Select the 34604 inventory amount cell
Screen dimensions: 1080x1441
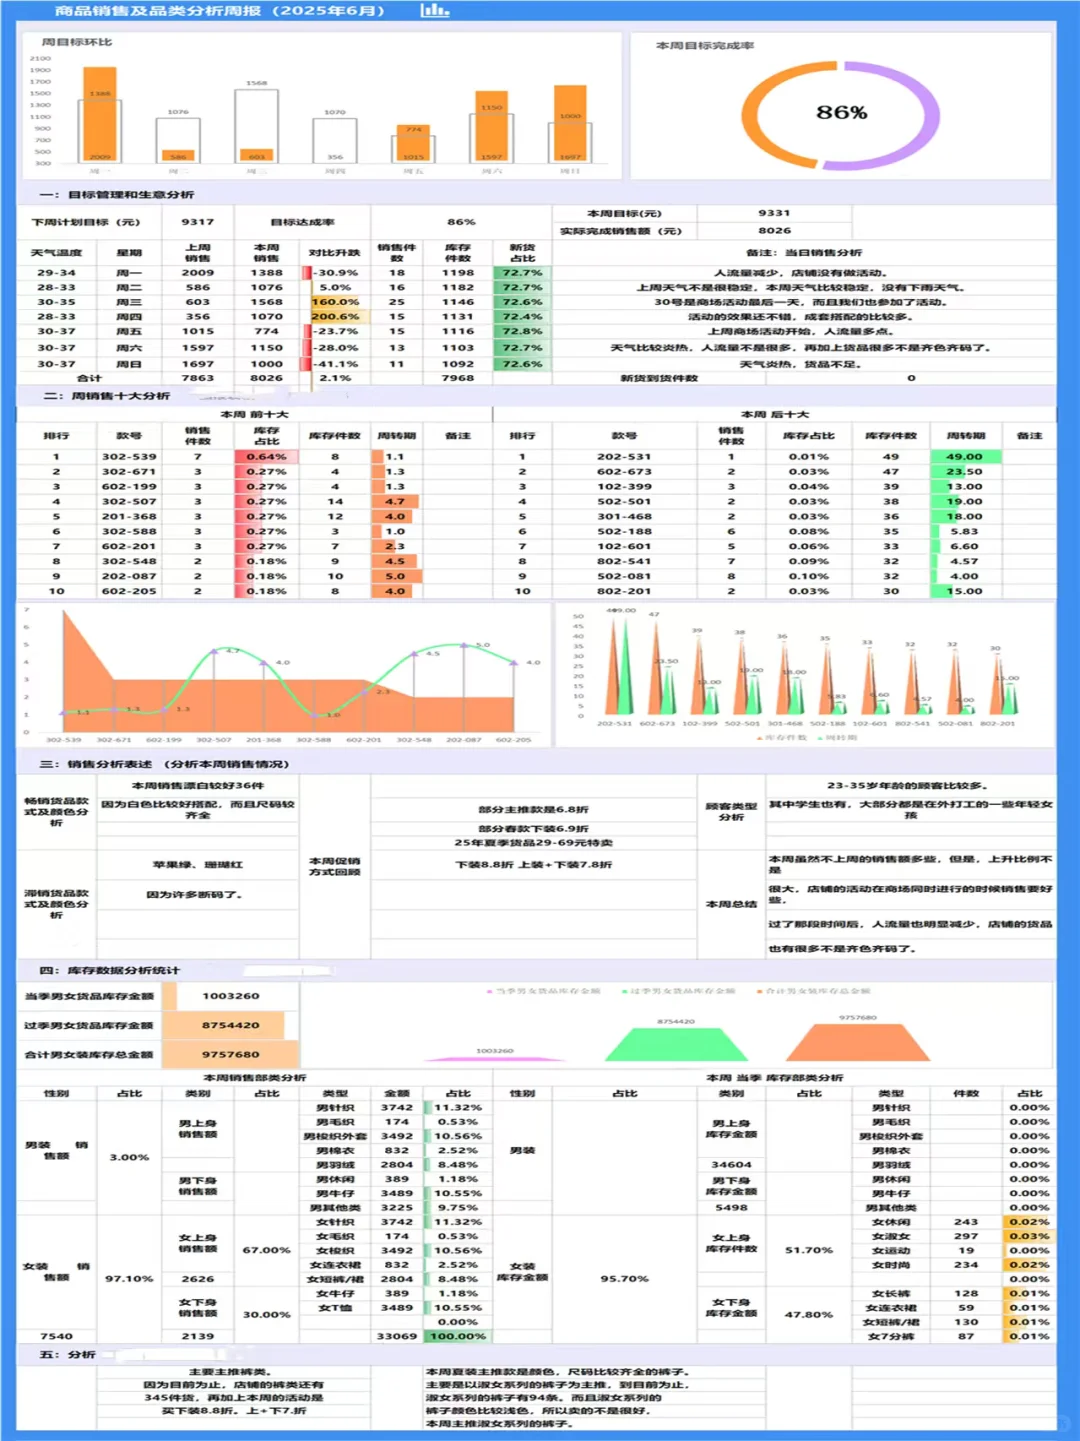click(x=731, y=1165)
